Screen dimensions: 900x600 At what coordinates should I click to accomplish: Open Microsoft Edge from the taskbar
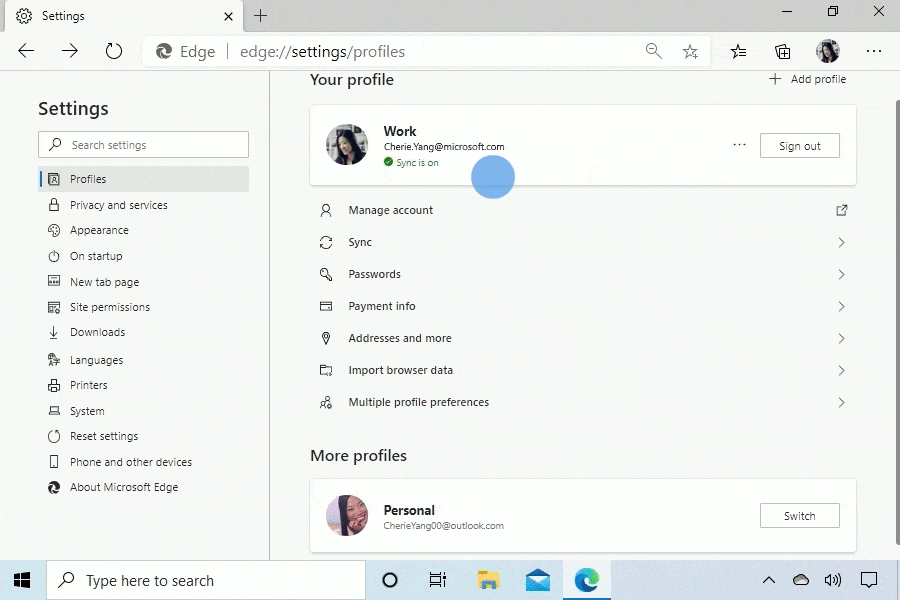point(587,580)
